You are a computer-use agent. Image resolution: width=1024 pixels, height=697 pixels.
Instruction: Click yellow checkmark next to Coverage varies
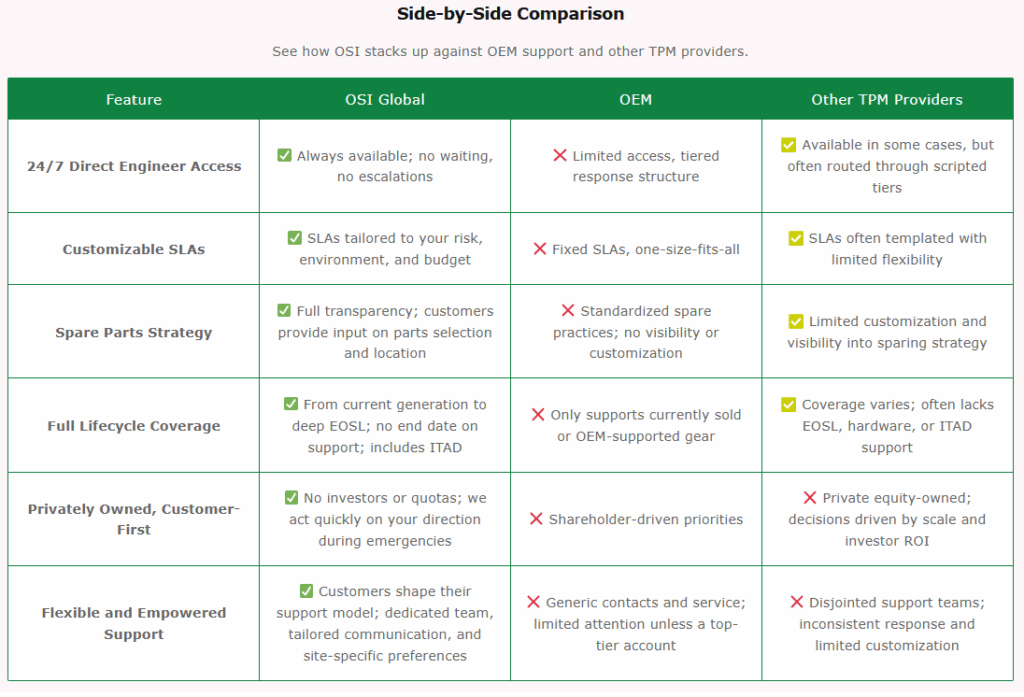tap(789, 405)
